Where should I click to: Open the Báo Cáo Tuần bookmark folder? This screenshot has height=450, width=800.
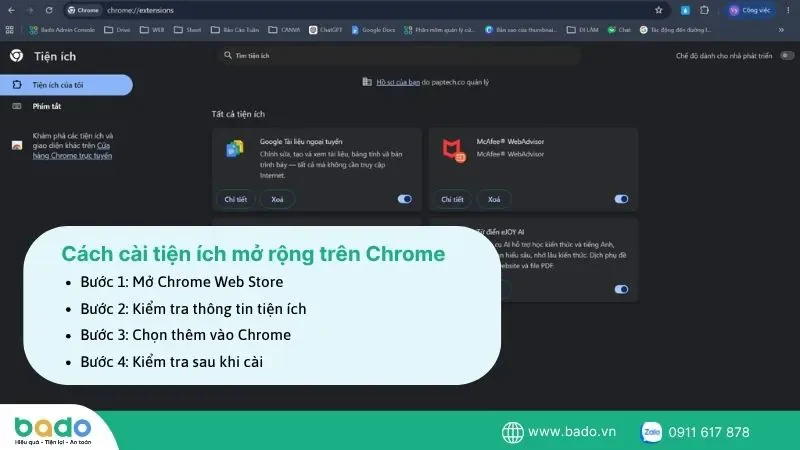pos(235,30)
